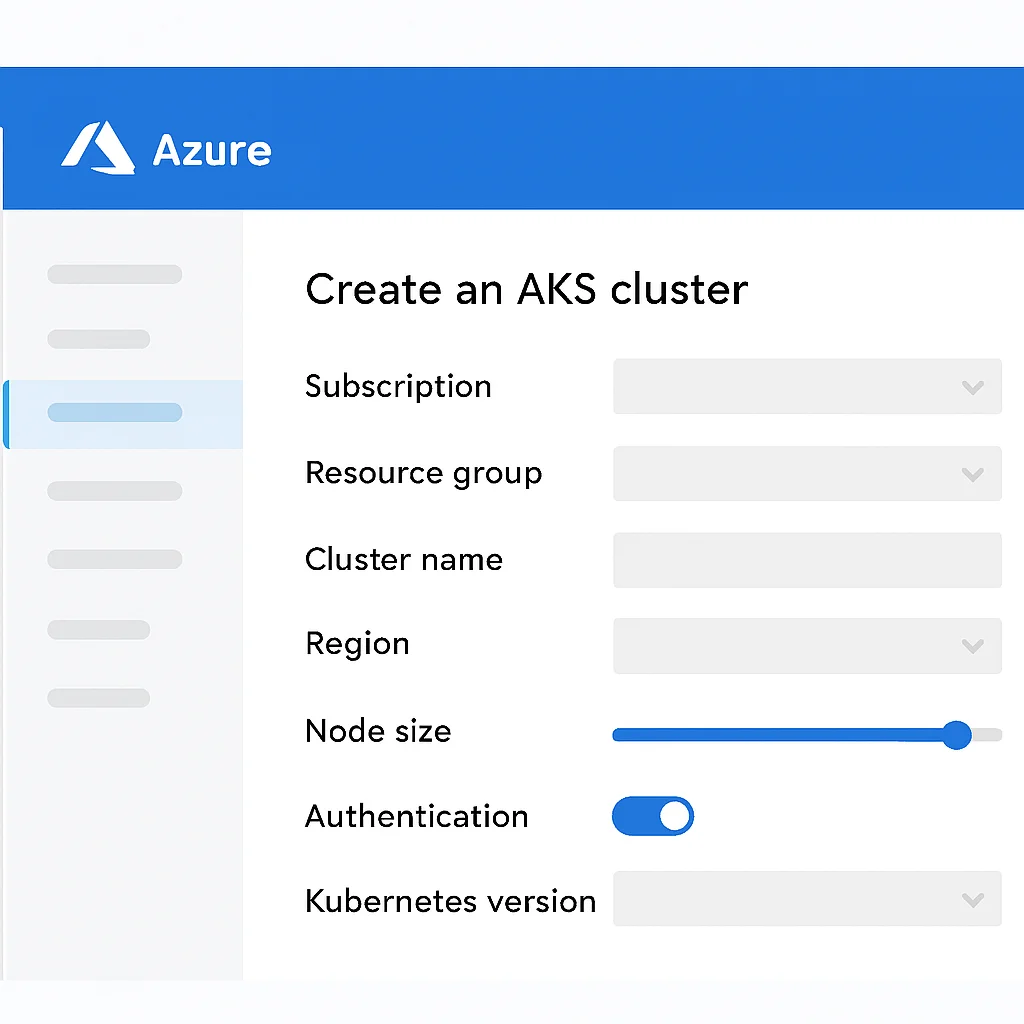Click the Azure logo icon

click(98, 148)
